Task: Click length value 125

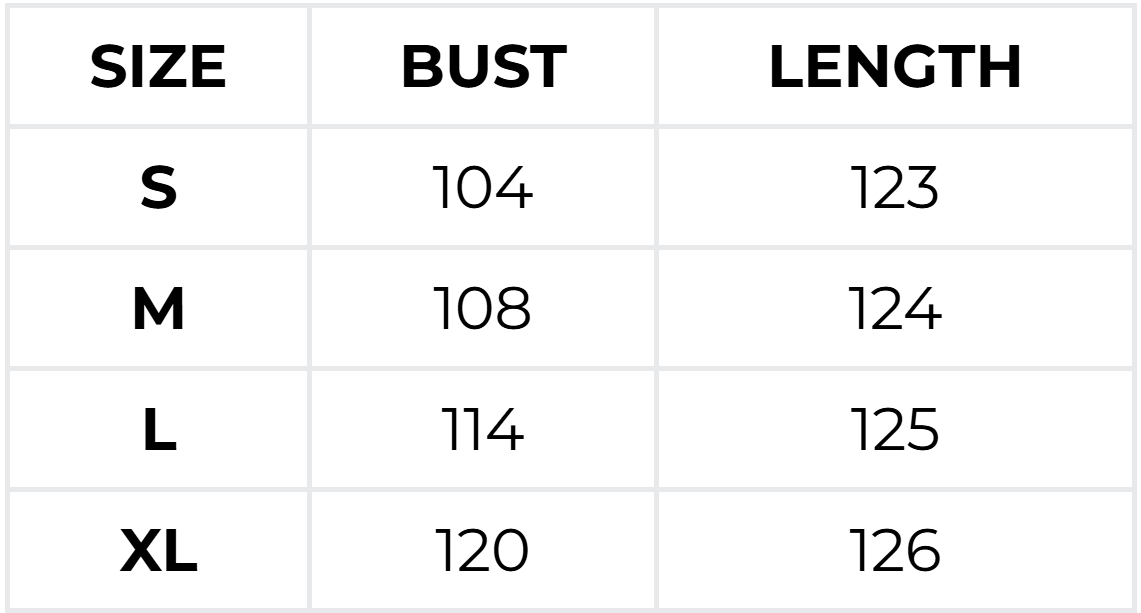Action: coord(895,431)
